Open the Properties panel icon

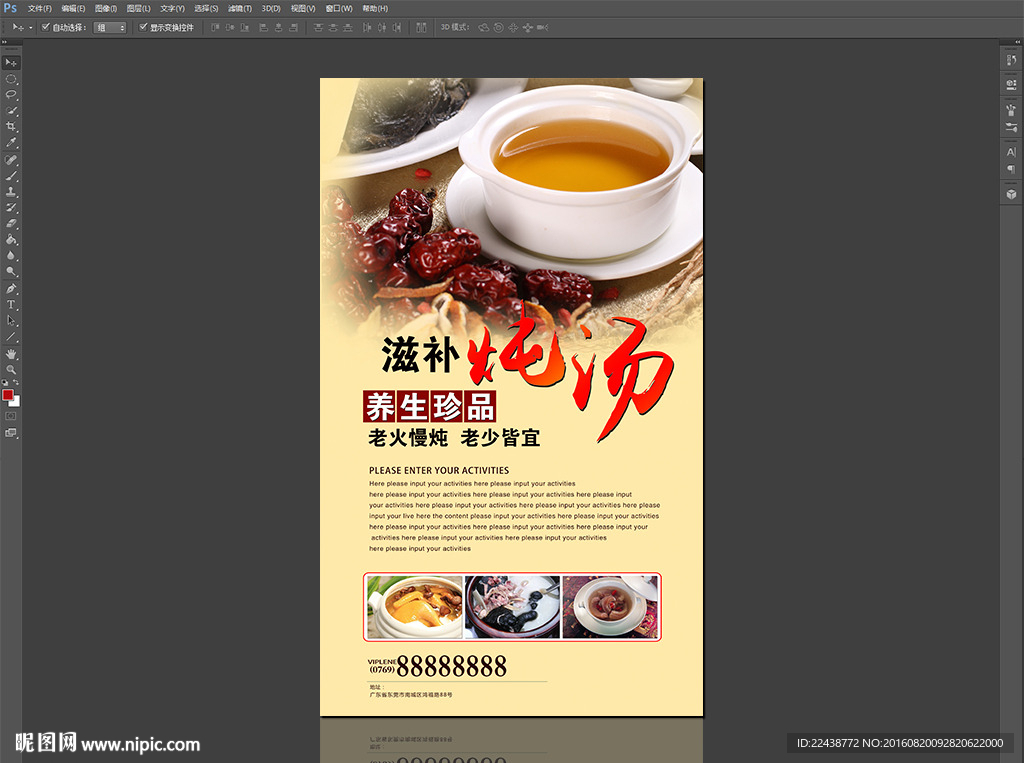pyautogui.click(x=1011, y=84)
